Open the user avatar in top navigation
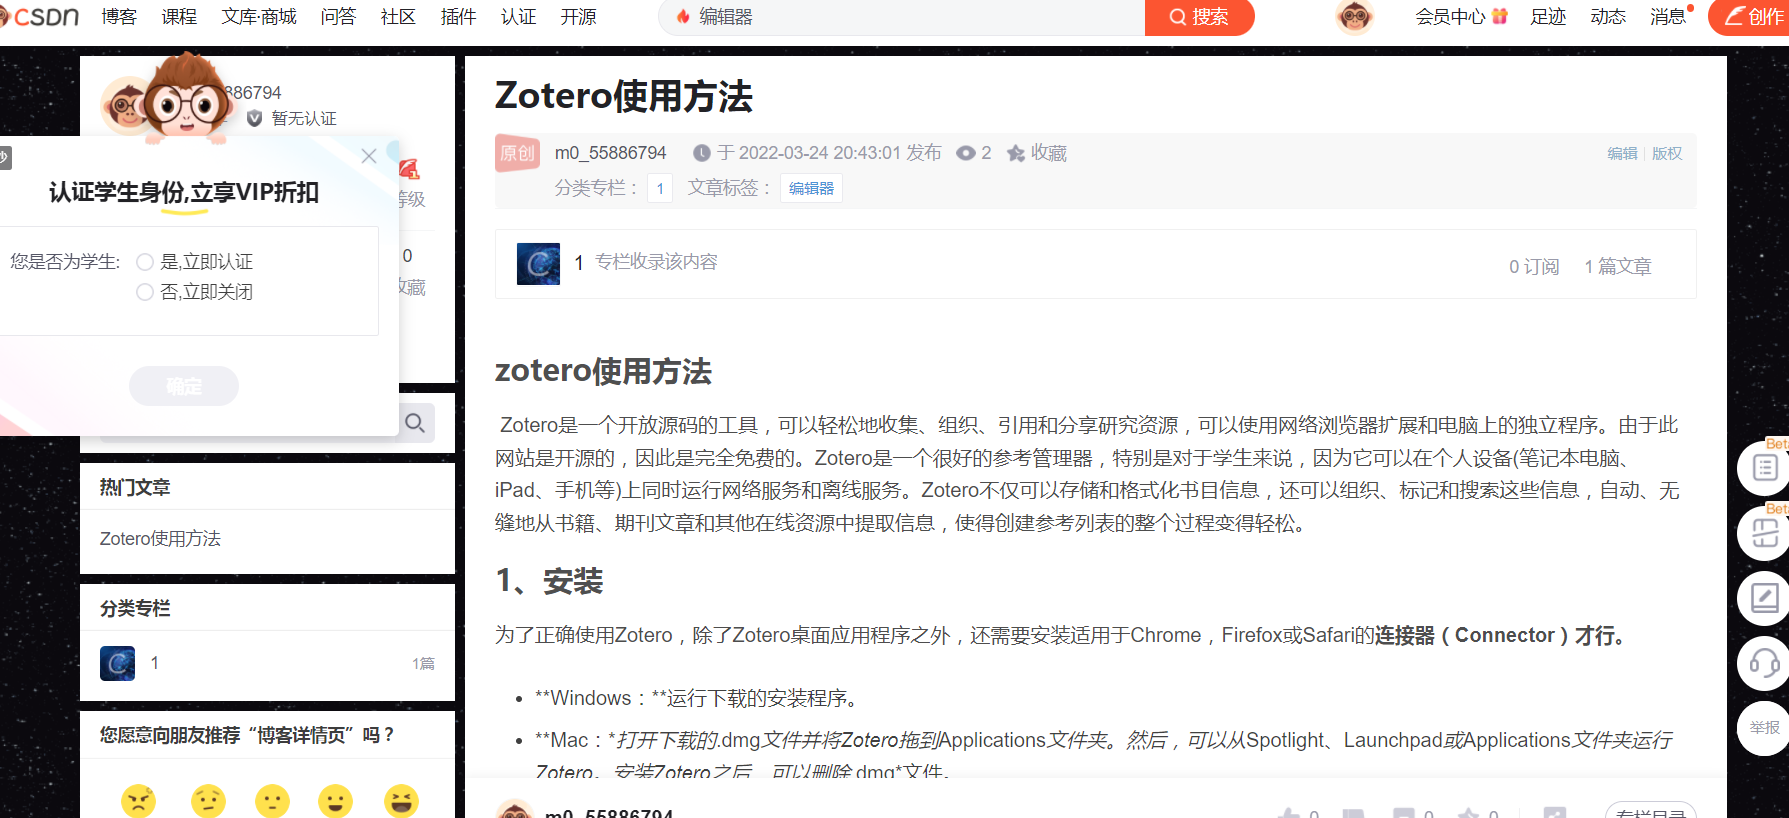1789x818 pixels. (x=1355, y=17)
